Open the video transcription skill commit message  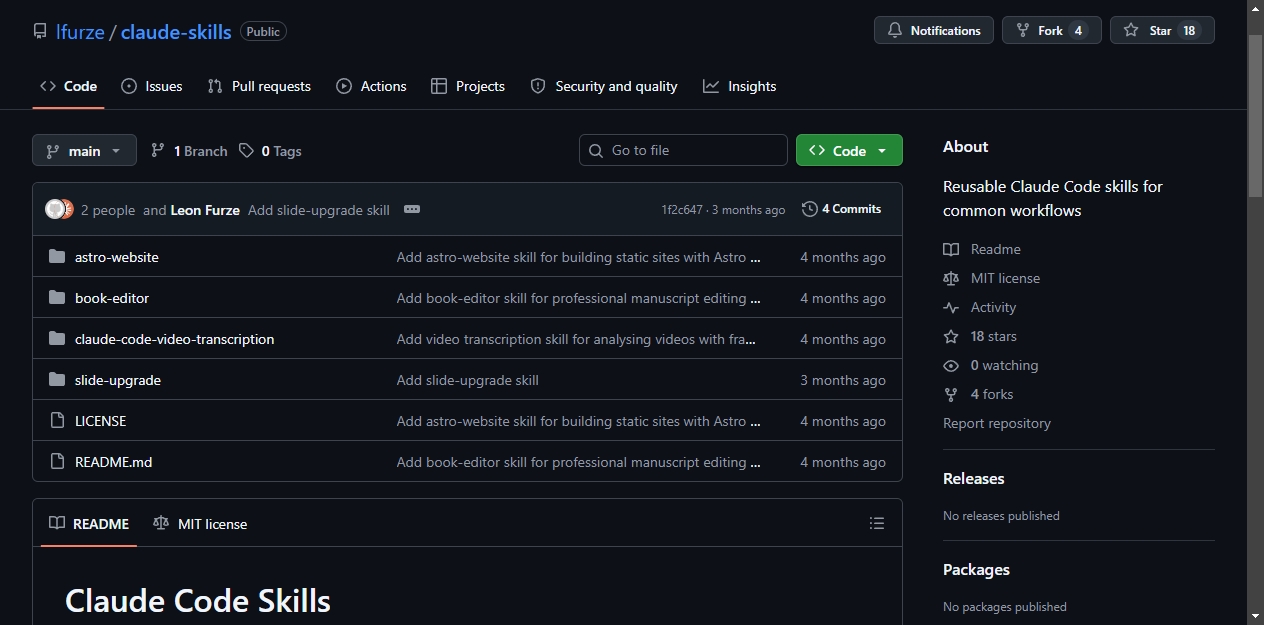click(x=576, y=339)
